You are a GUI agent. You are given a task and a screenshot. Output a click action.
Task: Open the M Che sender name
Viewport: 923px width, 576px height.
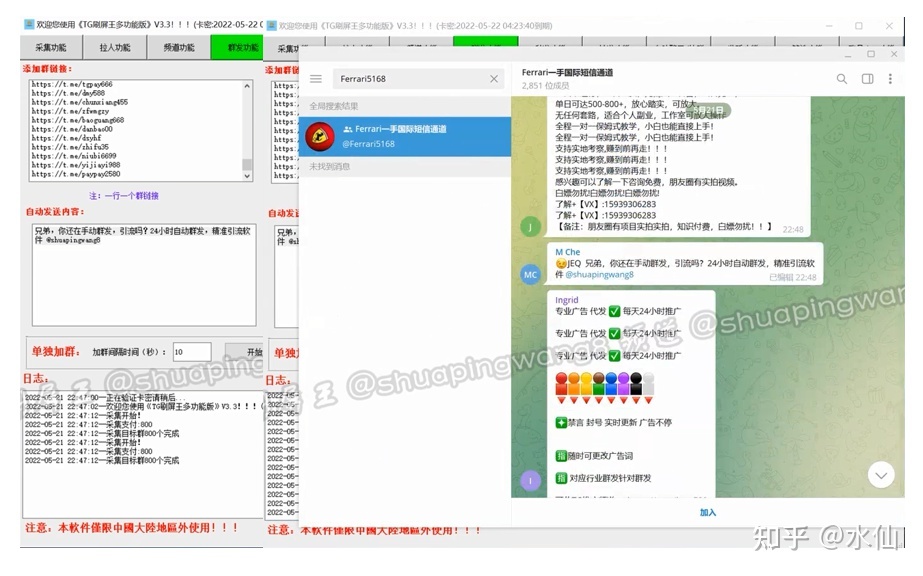567,252
